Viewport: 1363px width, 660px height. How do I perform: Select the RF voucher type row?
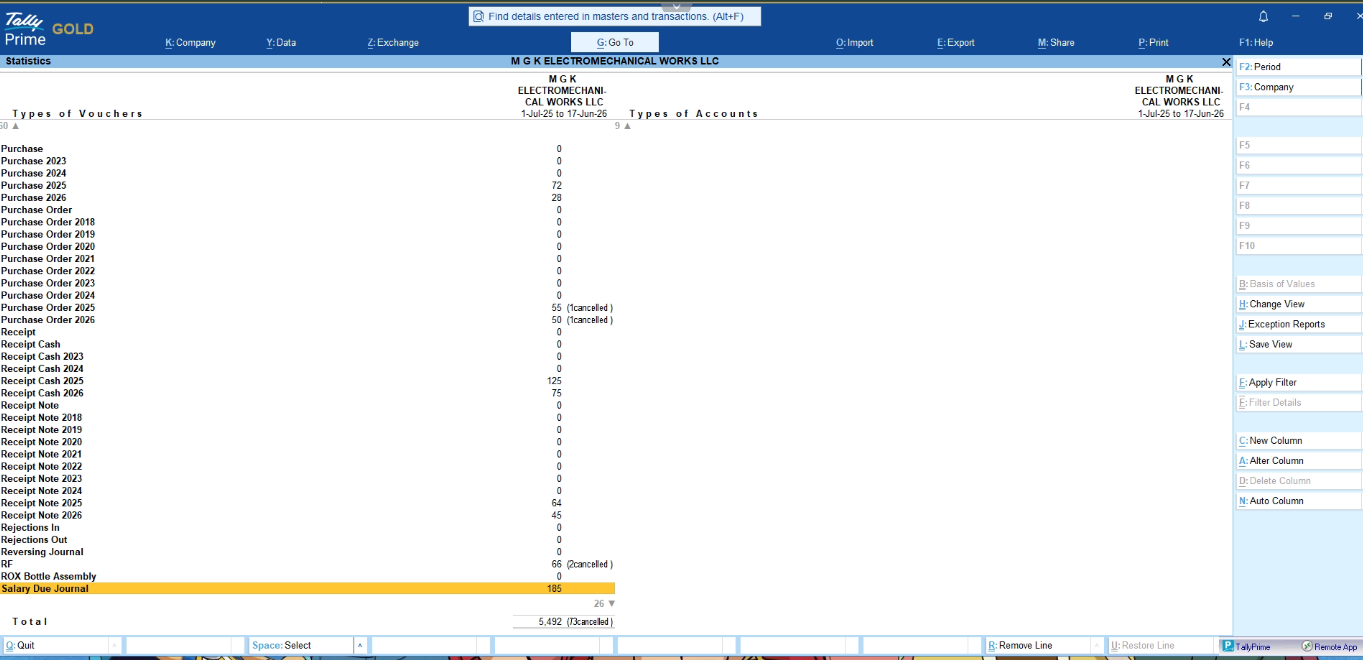tap(307, 564)
